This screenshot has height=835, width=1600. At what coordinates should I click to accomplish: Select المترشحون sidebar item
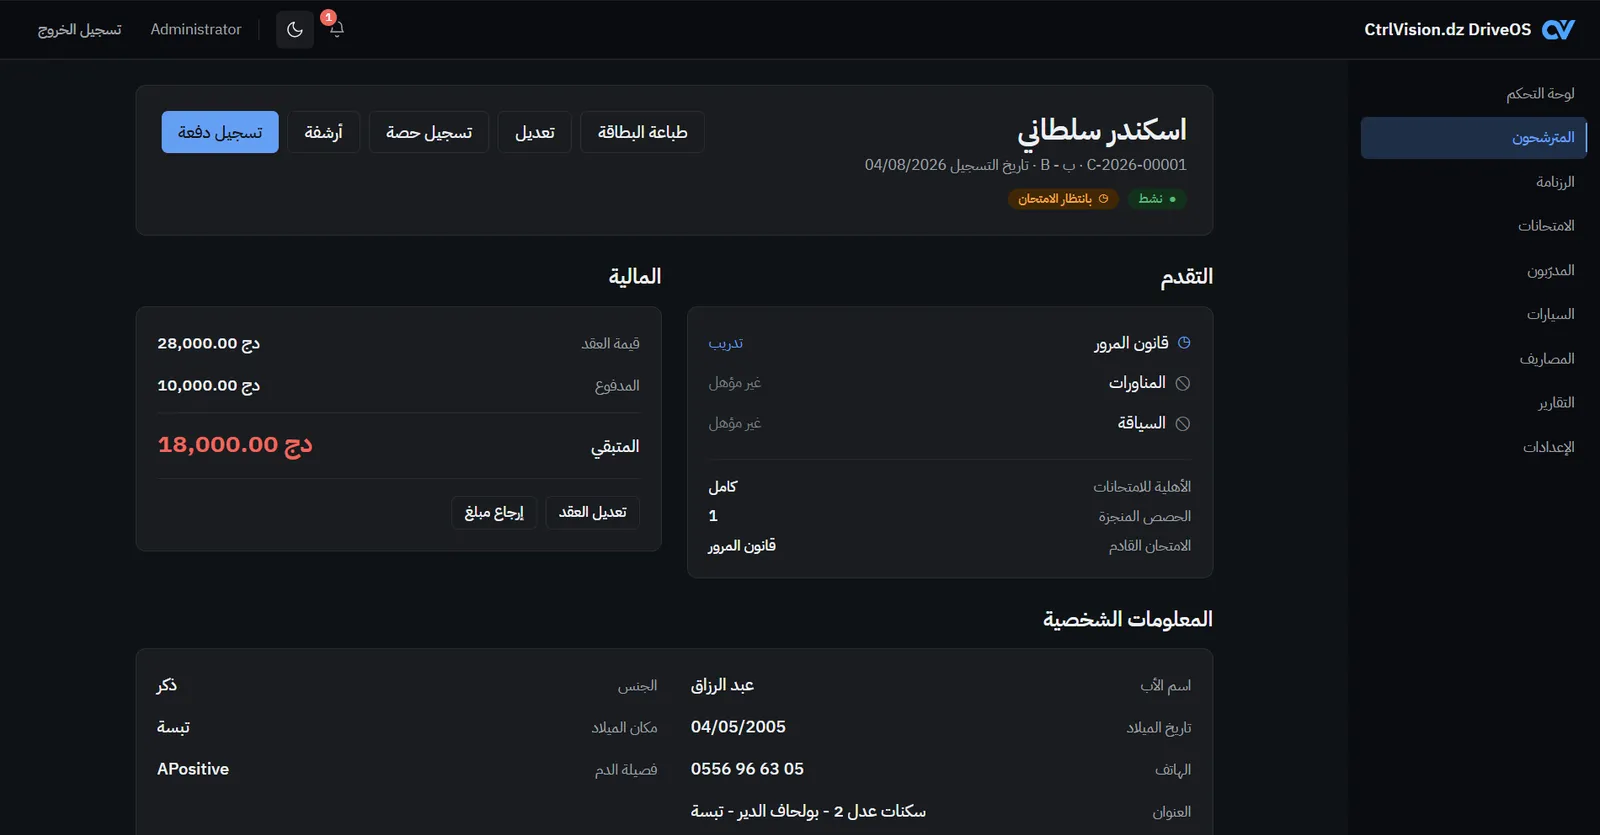pyautogui.click(x=1474, y=138)
